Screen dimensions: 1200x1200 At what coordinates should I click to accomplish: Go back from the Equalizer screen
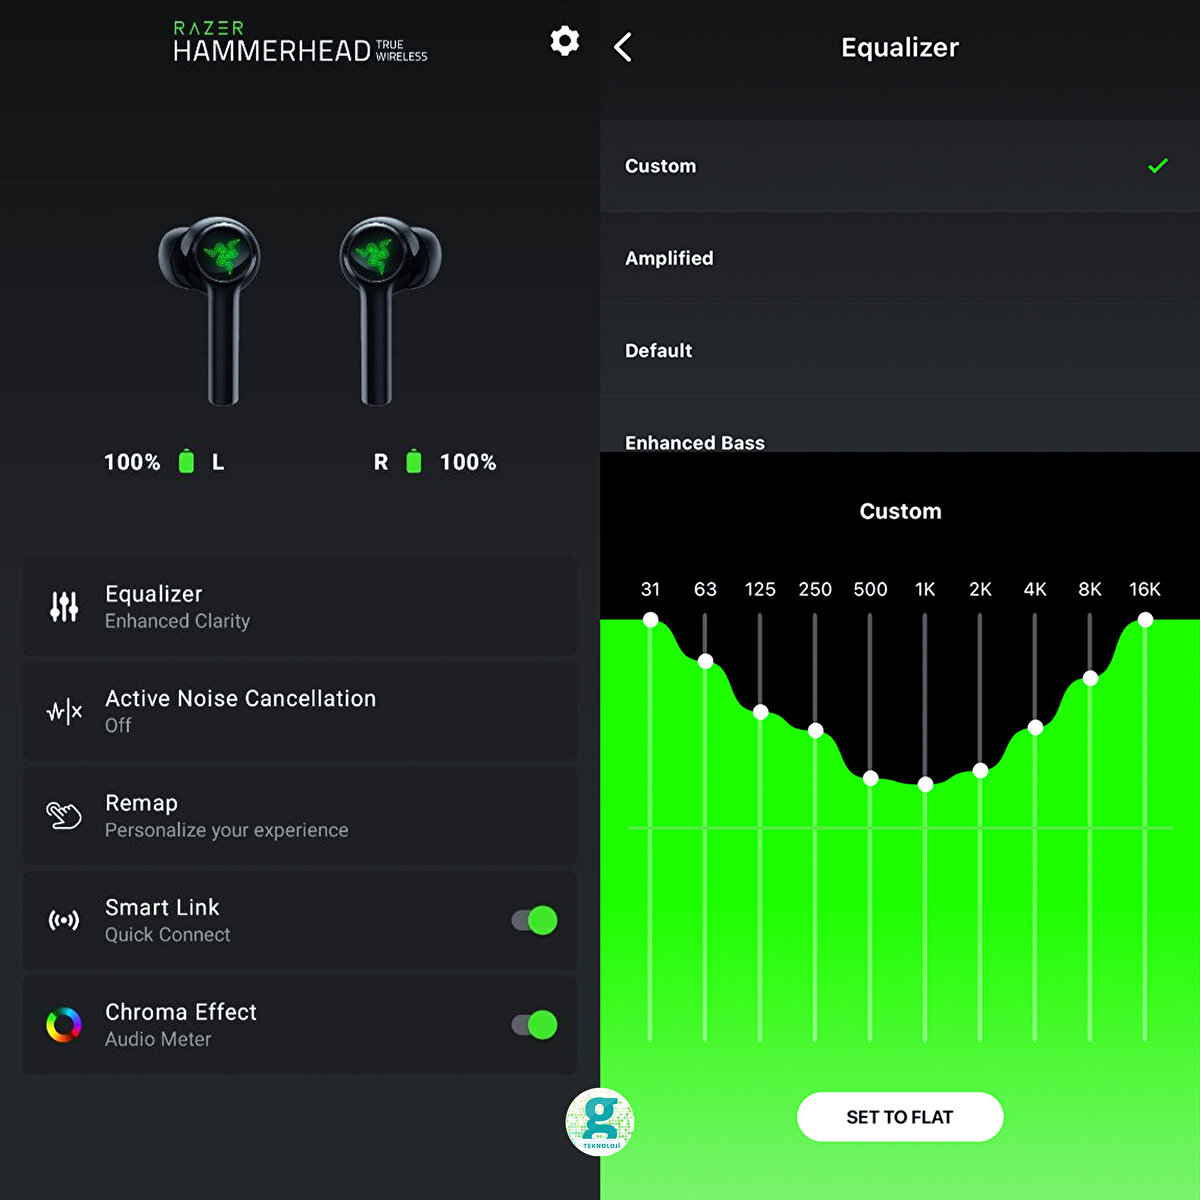(624, 47)
